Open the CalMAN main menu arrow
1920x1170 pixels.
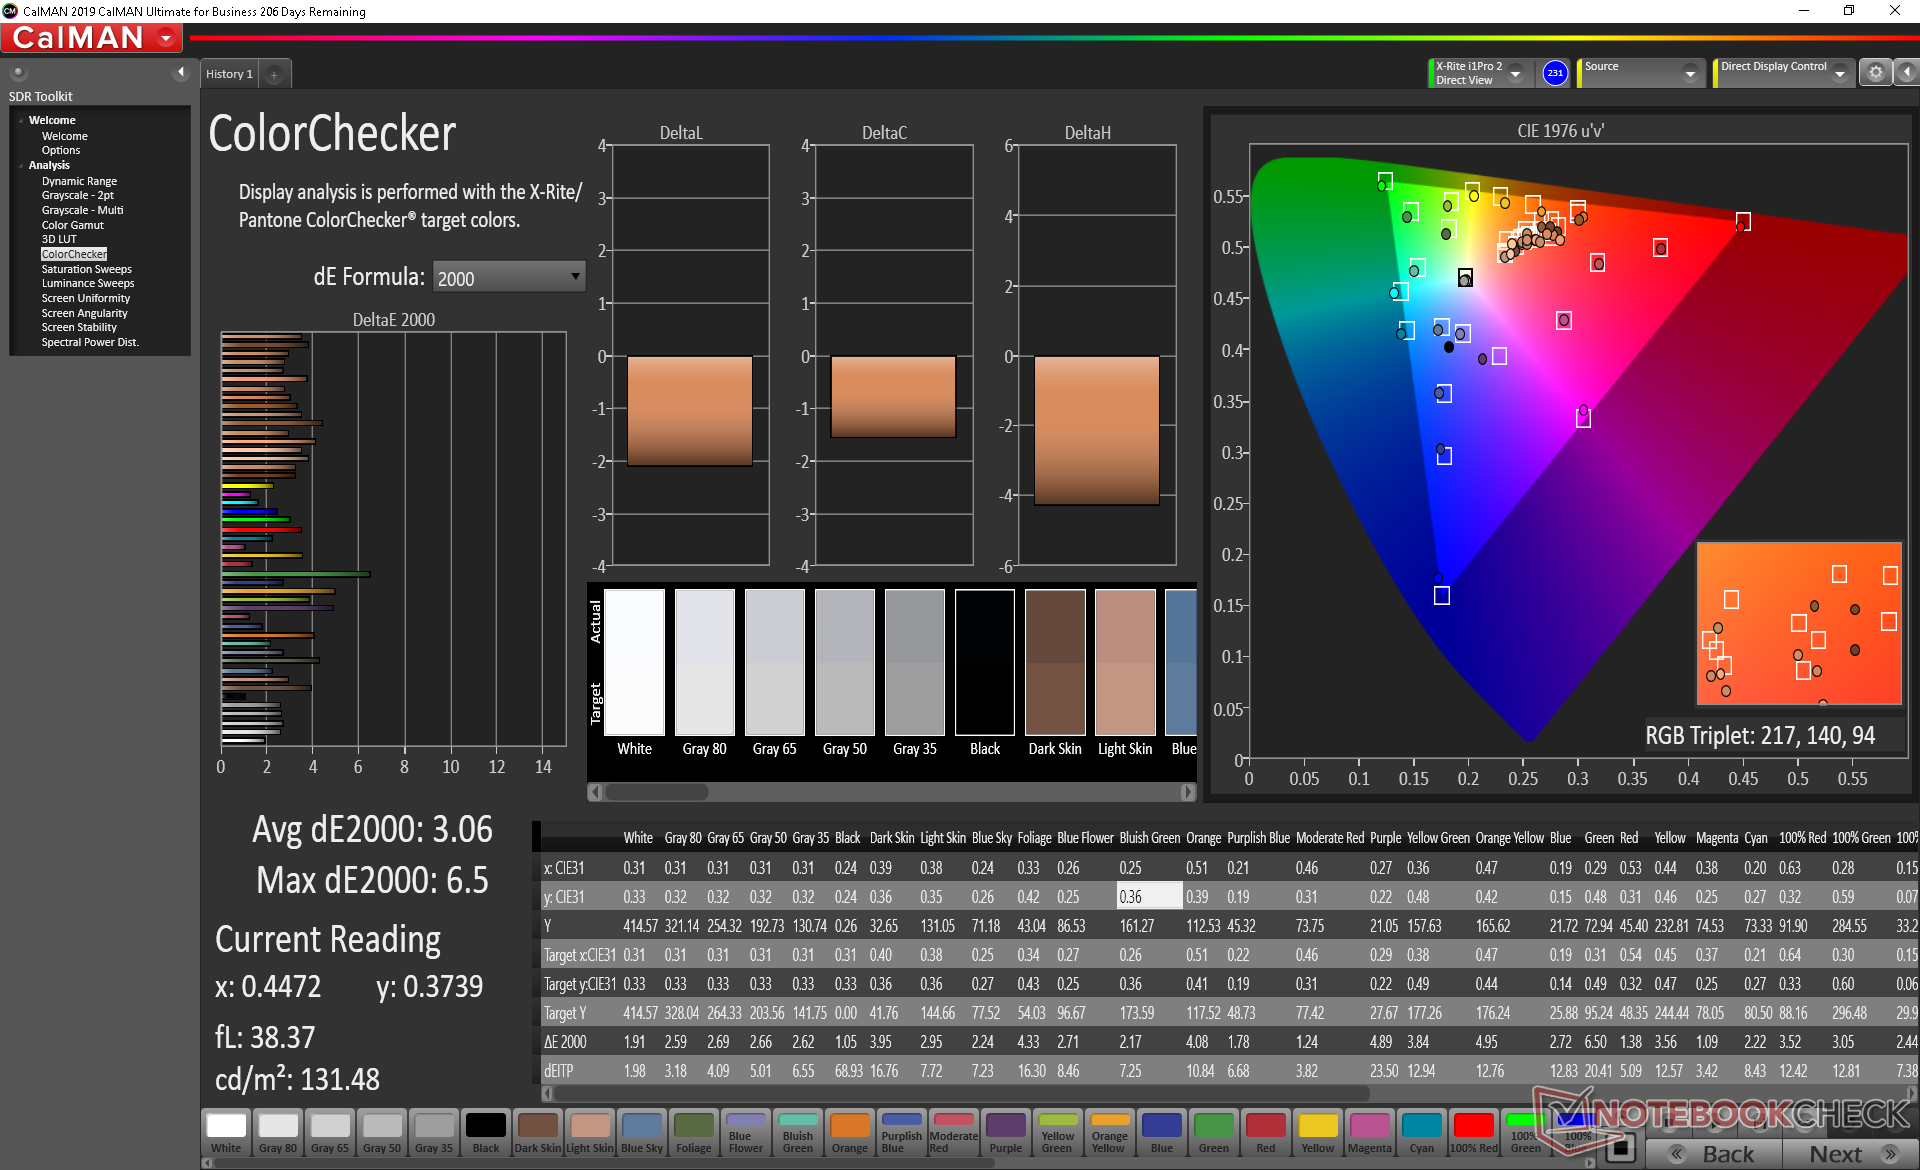[x=166, y=38]
